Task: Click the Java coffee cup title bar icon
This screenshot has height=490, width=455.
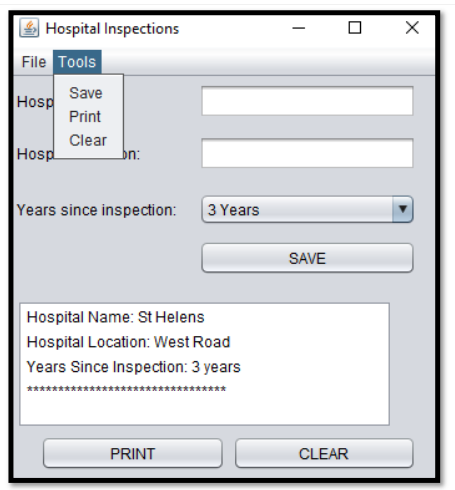Action: [x=29, y=28]
